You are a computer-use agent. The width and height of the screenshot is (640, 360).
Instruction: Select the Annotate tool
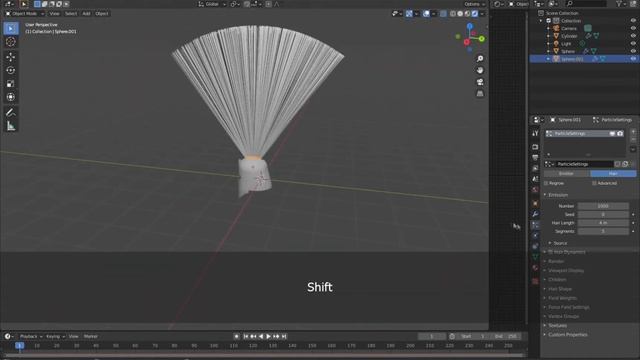click(11, 113)
